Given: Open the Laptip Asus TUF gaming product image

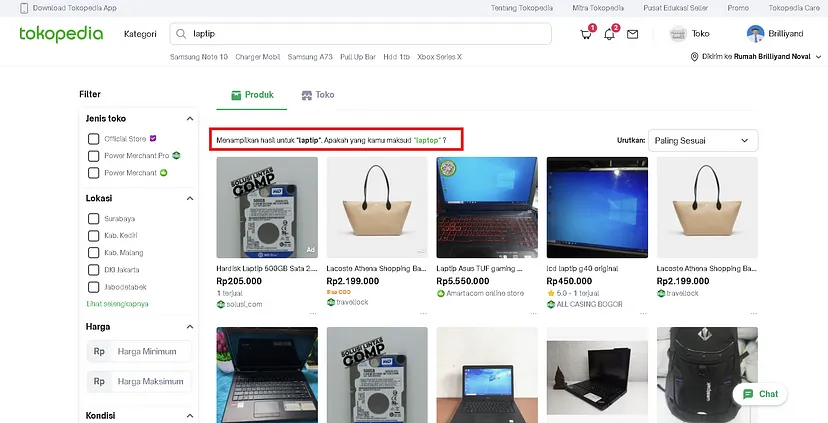Looking at the screenshot, I should coord(487,208).
